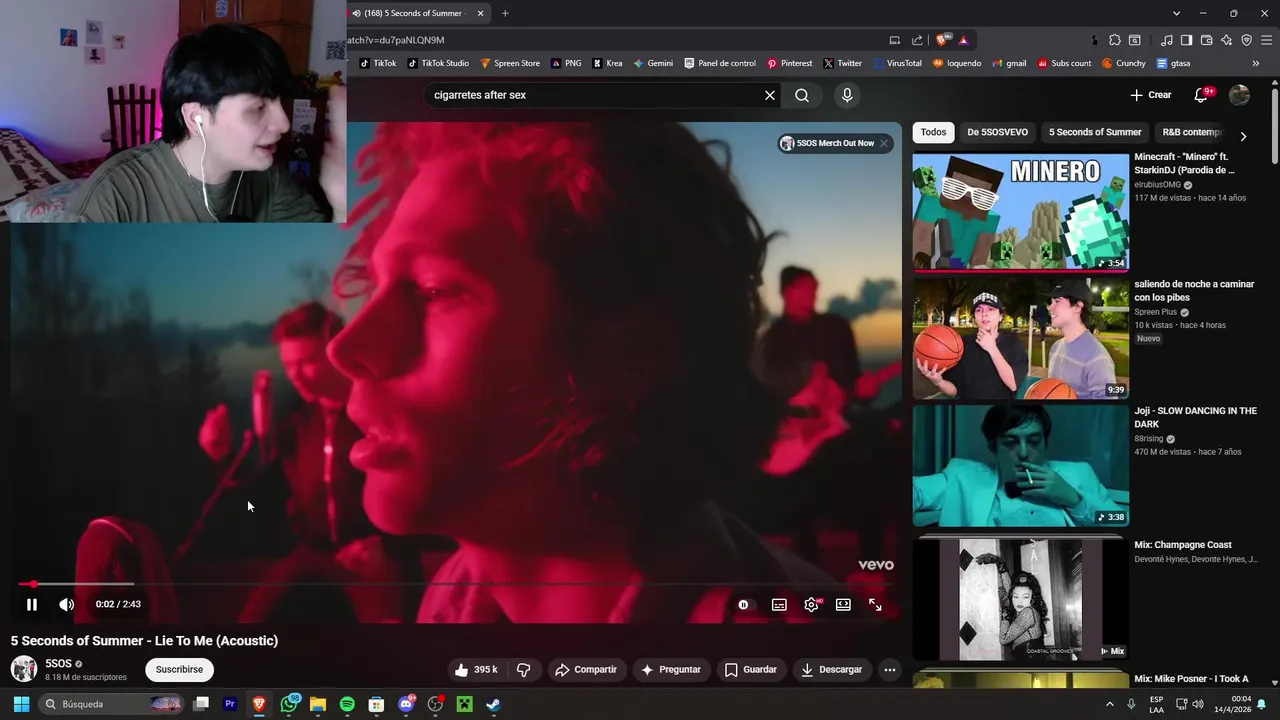Open the Mix: Mike Posner title
Screen dimensions: 1280x720
(x=1191, y=679)
